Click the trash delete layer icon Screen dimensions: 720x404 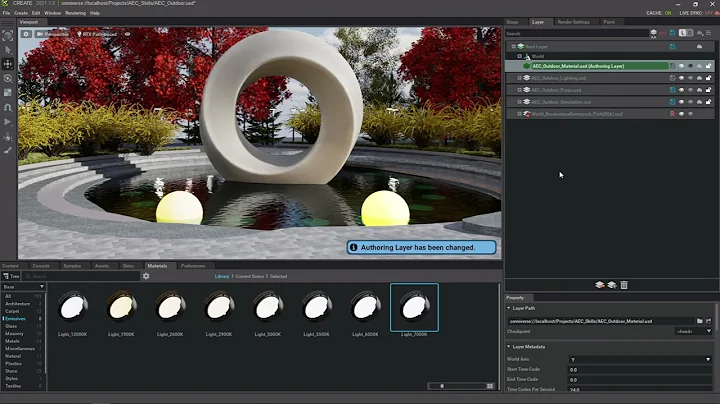[x=624, y=285]
